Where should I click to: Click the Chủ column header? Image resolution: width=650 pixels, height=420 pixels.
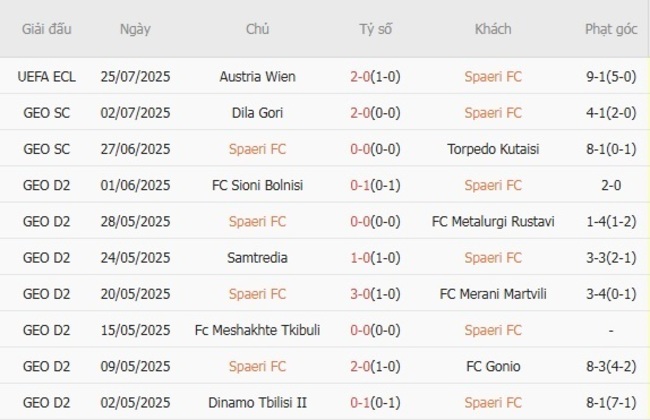pos(257,29)
